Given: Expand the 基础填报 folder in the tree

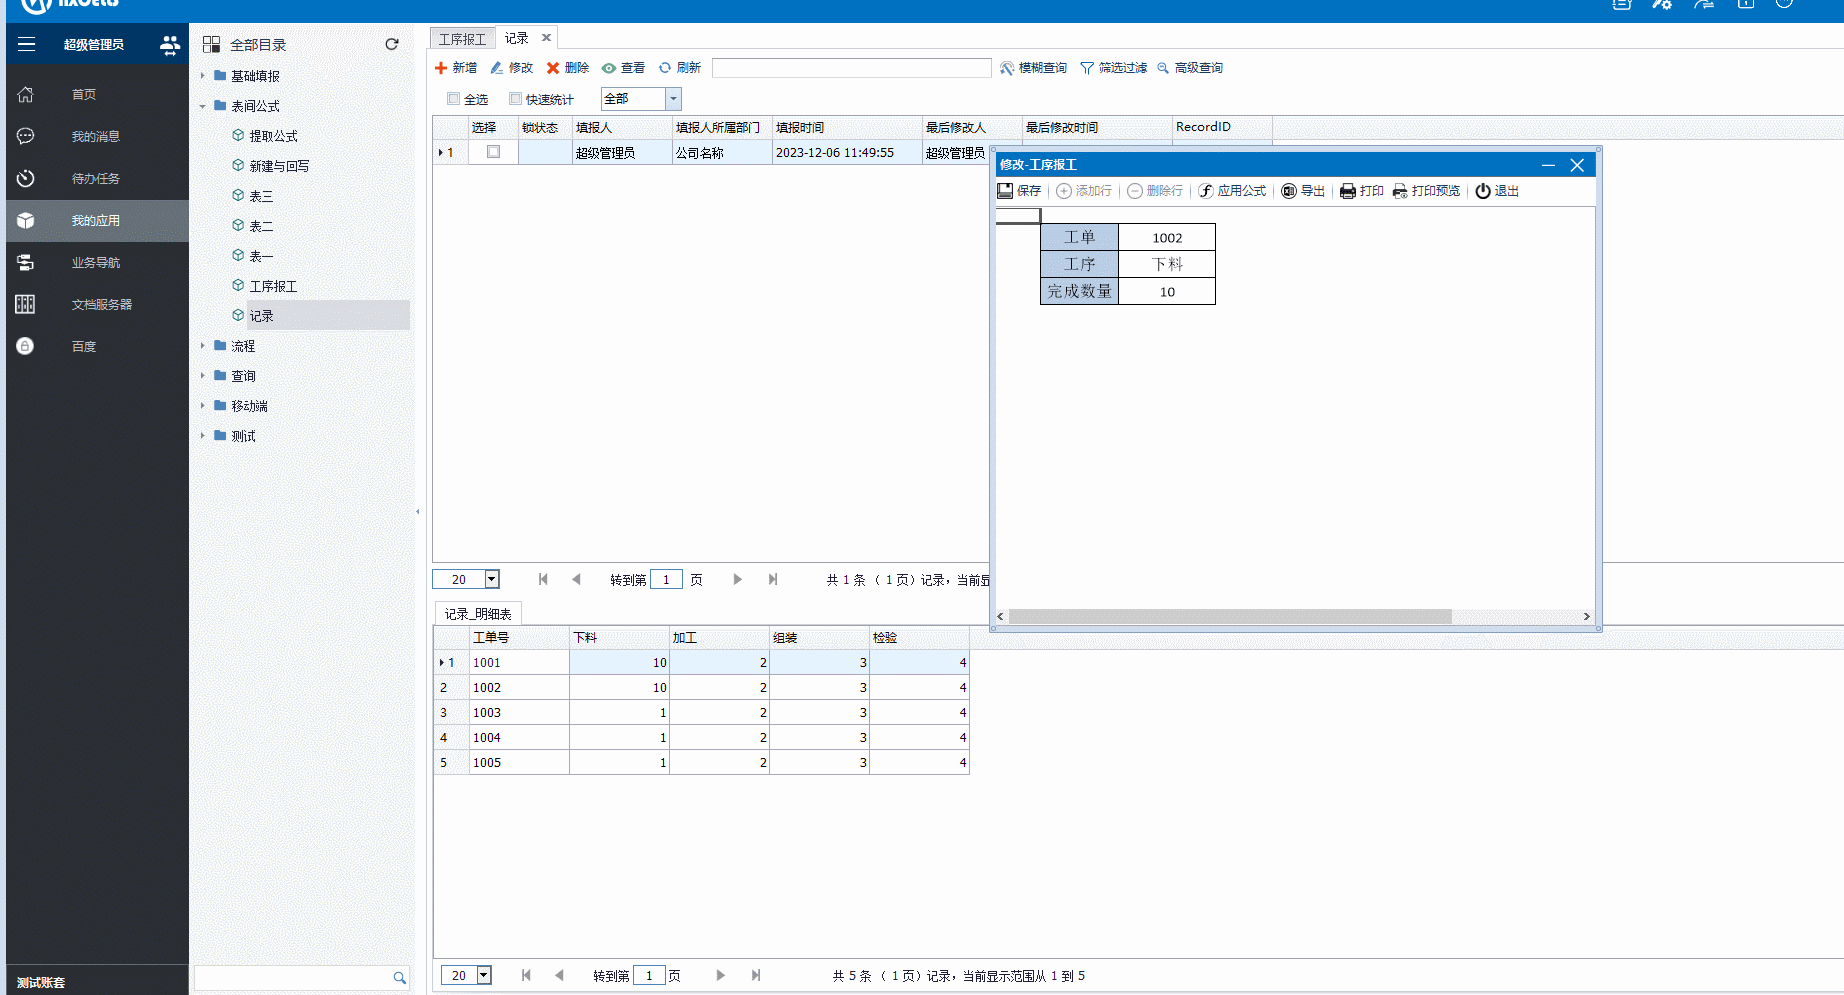Looking at the screenshot, I should (203, 76).
